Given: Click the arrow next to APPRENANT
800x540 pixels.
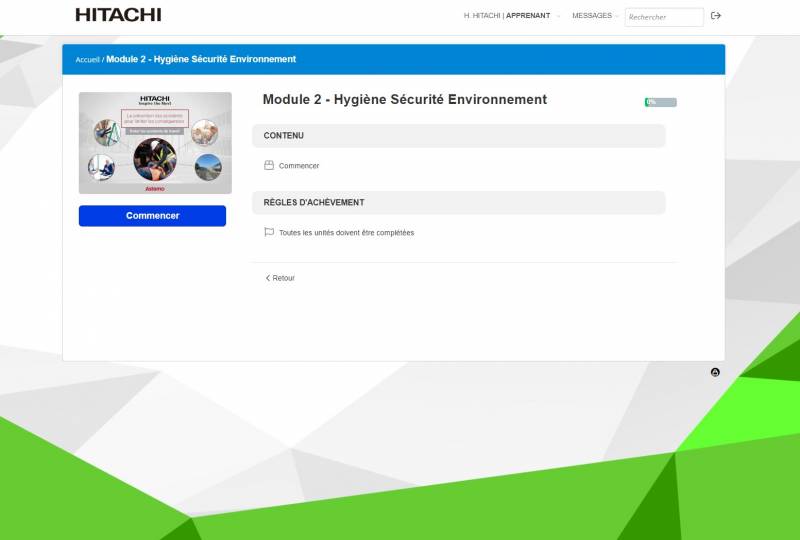Looking at the screenshot, I should pos(558,16).
